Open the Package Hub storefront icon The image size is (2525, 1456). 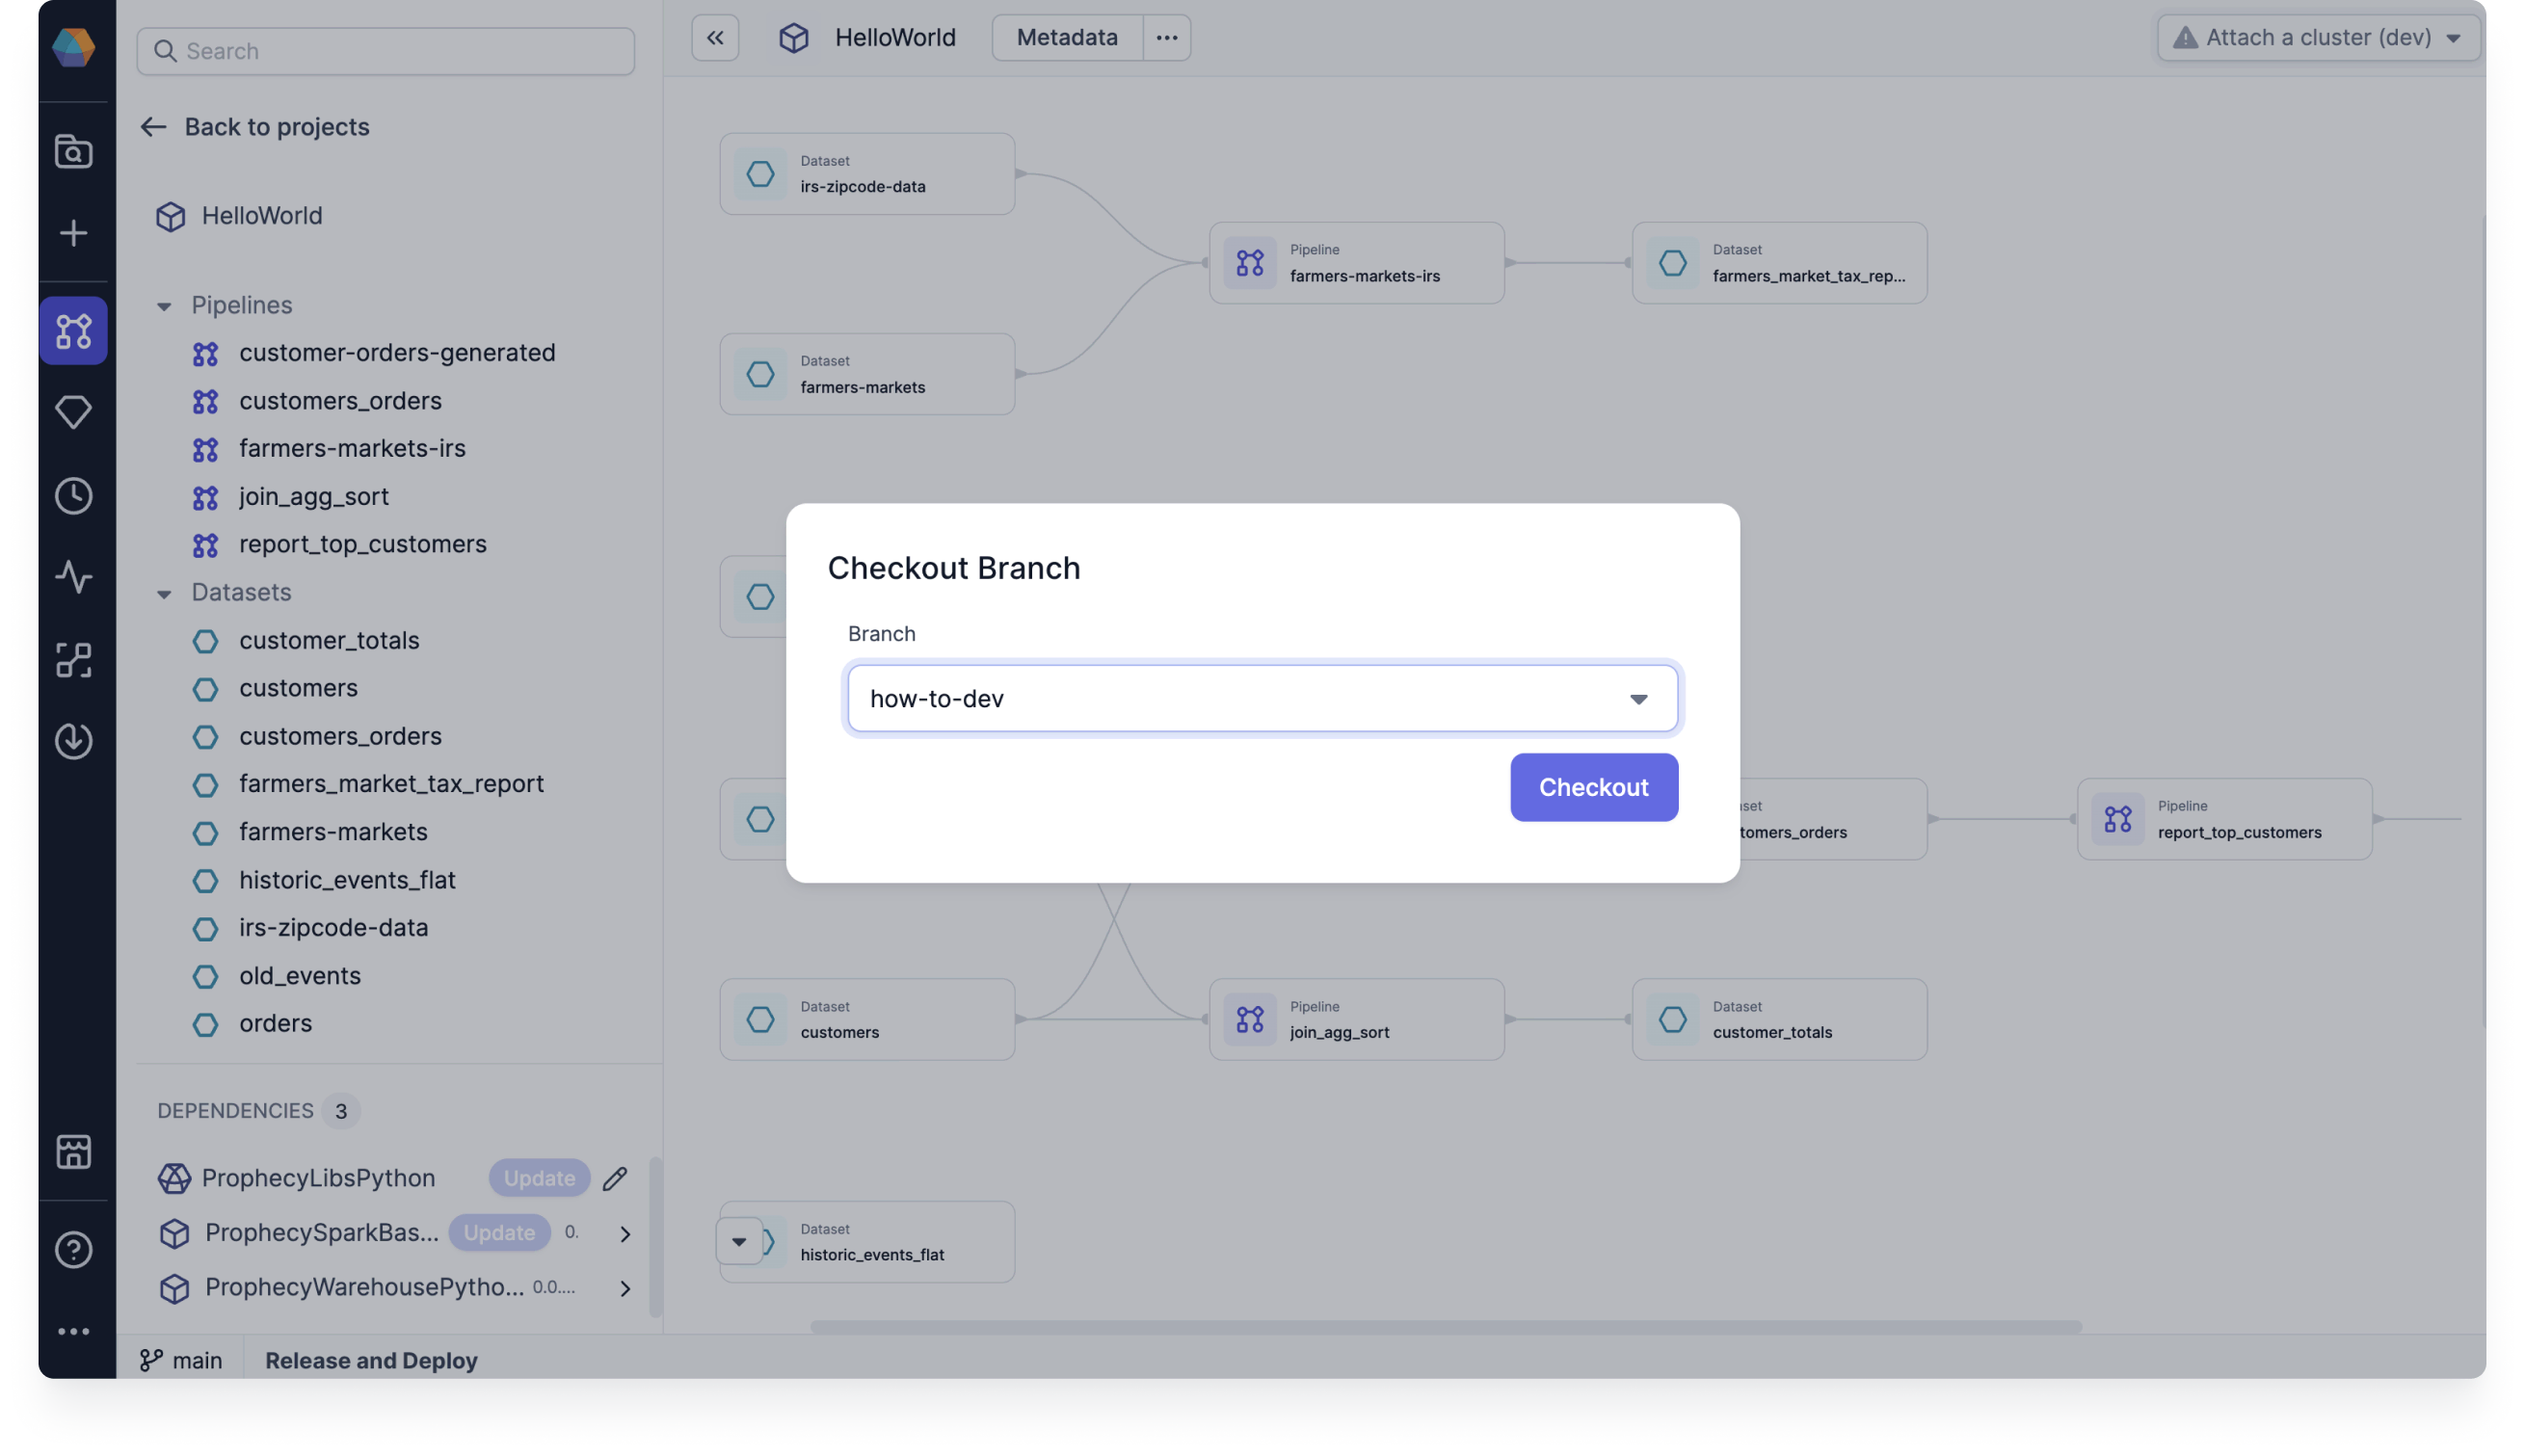(x=73, y=1151)
